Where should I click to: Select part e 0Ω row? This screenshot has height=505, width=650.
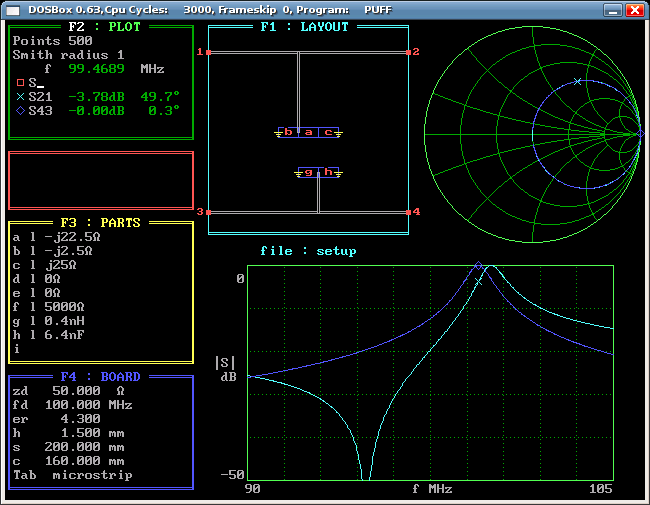coord(36,293)
